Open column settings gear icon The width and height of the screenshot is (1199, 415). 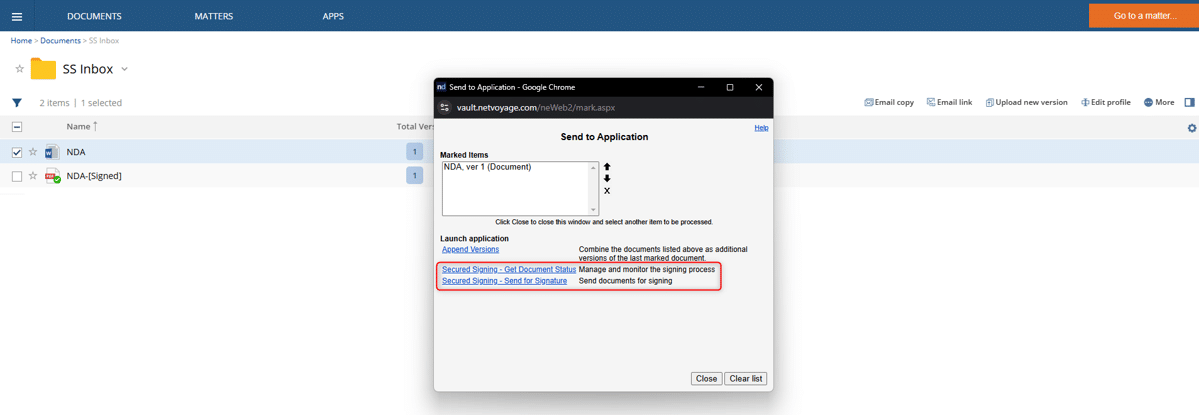[x=1191, y=128]
